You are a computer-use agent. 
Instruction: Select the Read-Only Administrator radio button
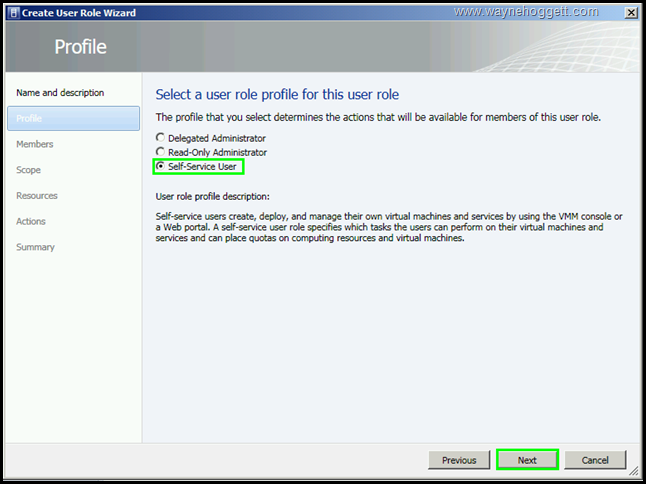[160, 152]
